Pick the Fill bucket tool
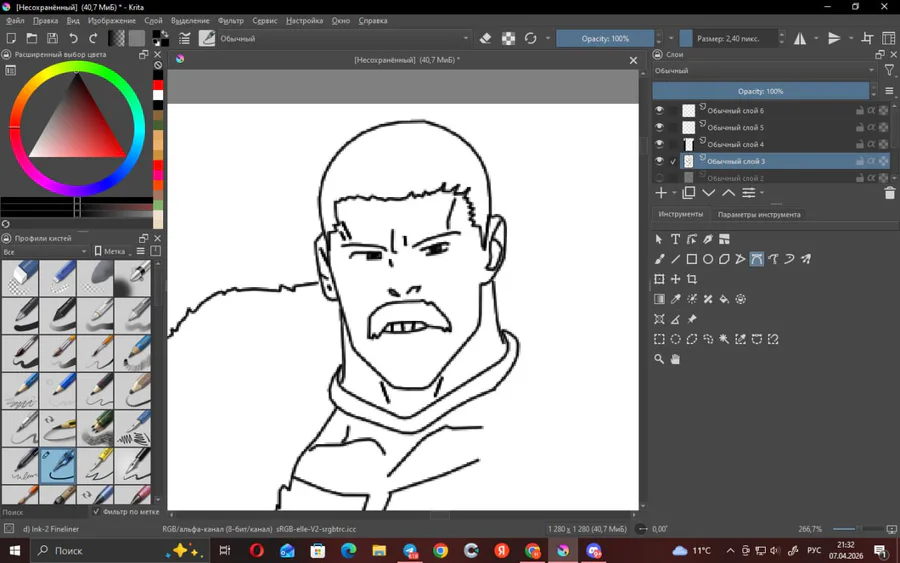The height and width of the screenshot is (563, 900). click(724, 299)
